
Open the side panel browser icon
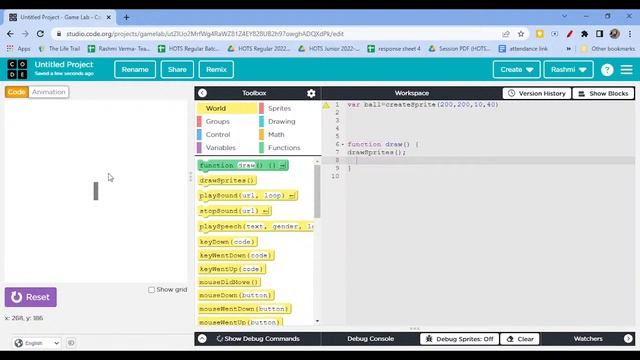click(x=599, y=34)
